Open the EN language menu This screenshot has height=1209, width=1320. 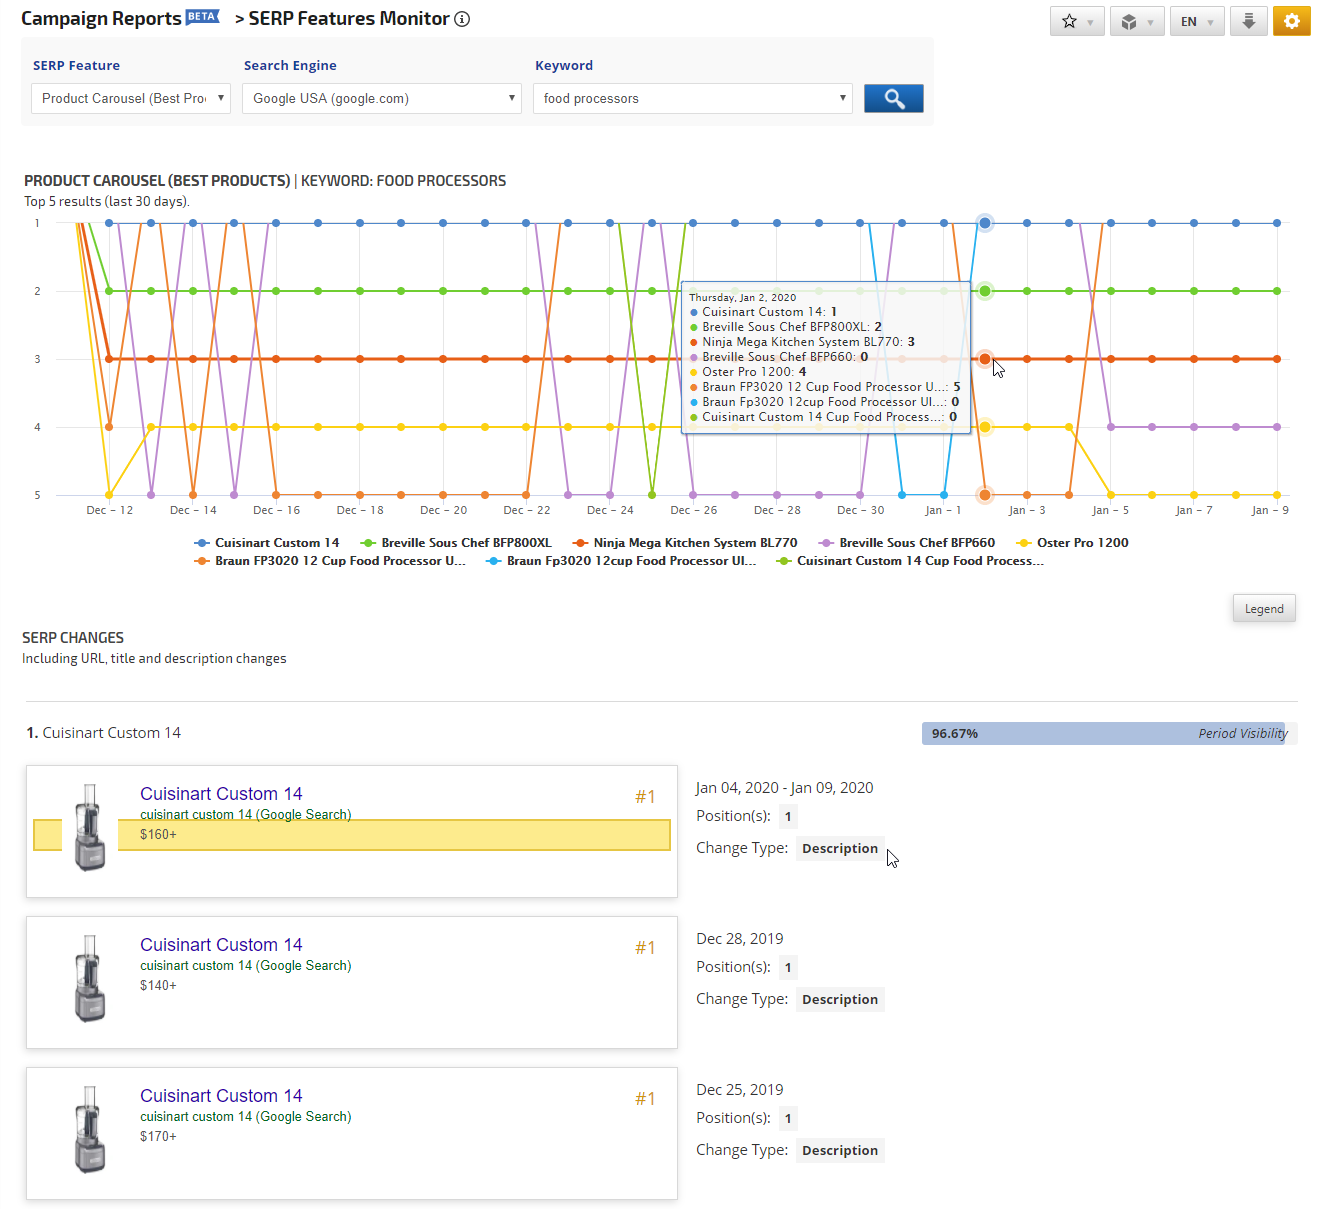[1196, 21]
